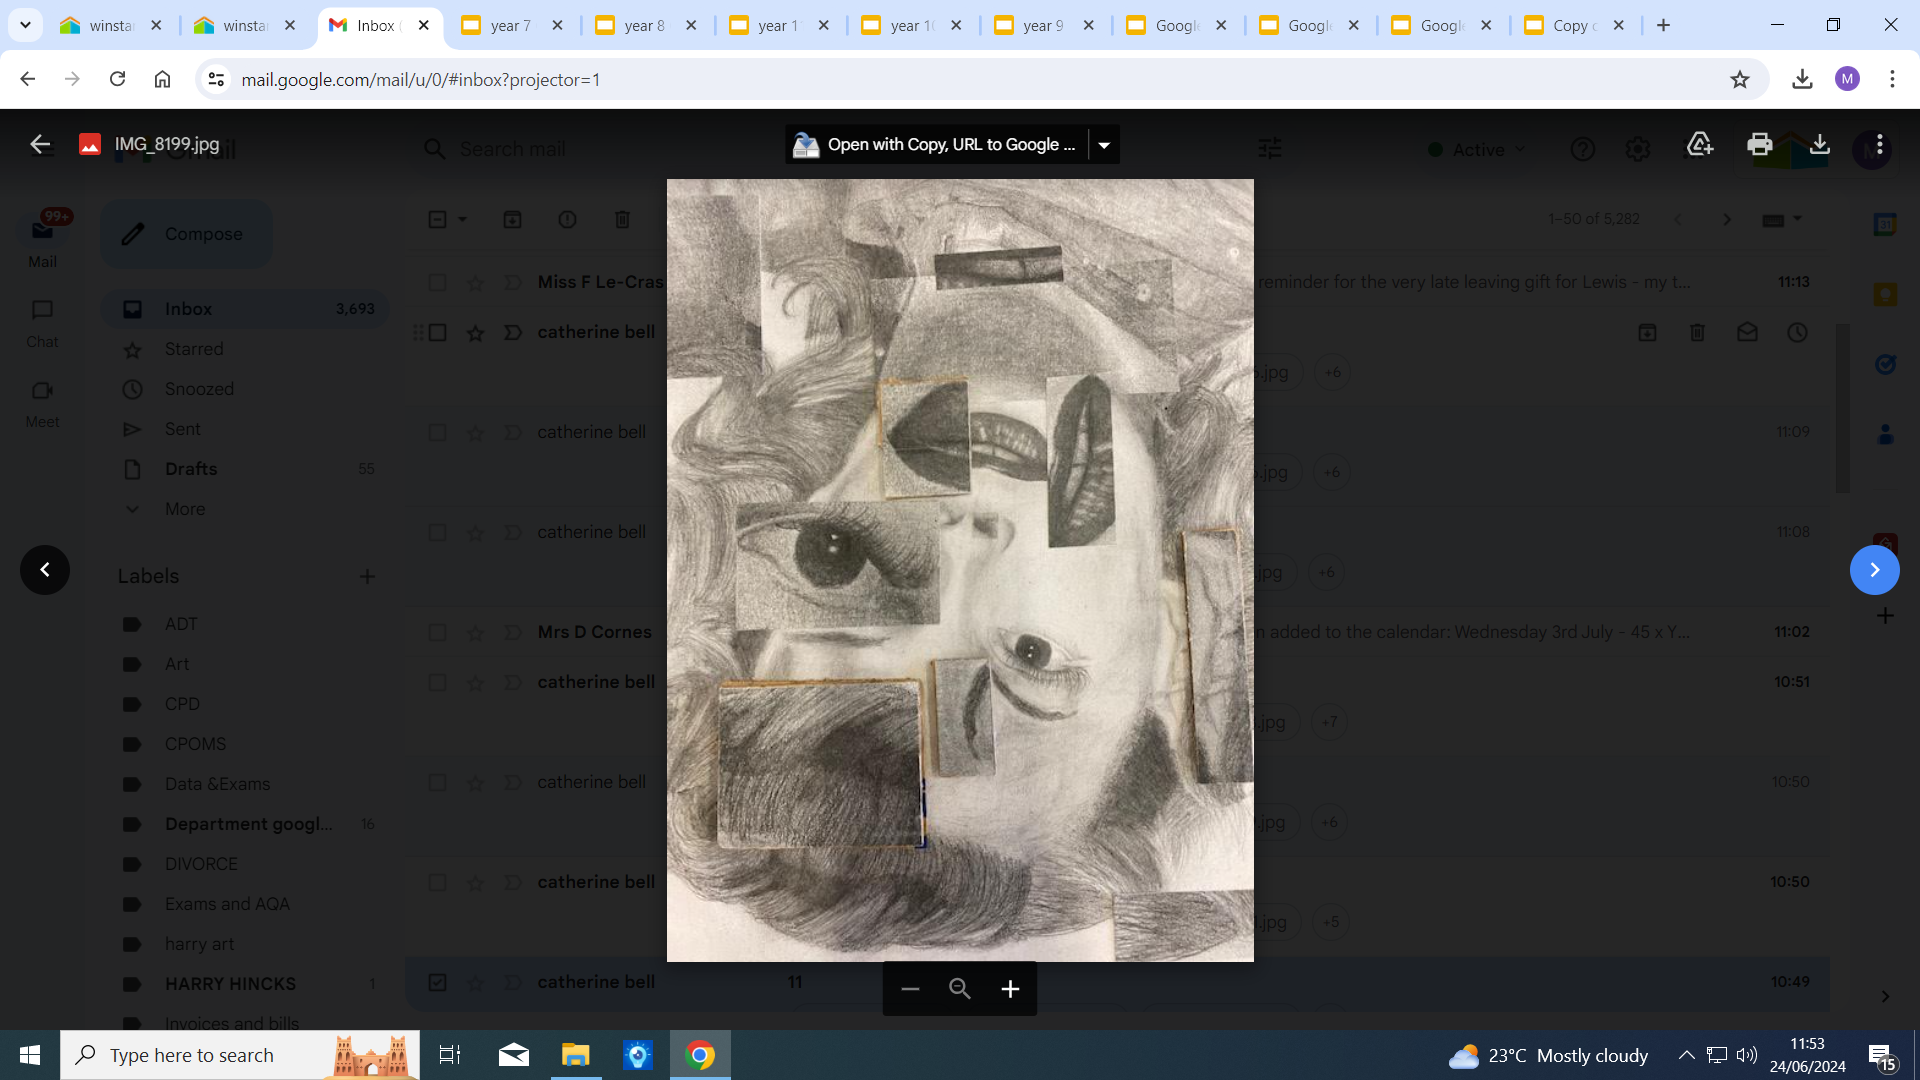Expand the +6 attachments chip at 11:13
This screenshot has height=1080, width=1920.
[x=1333, y=372]
